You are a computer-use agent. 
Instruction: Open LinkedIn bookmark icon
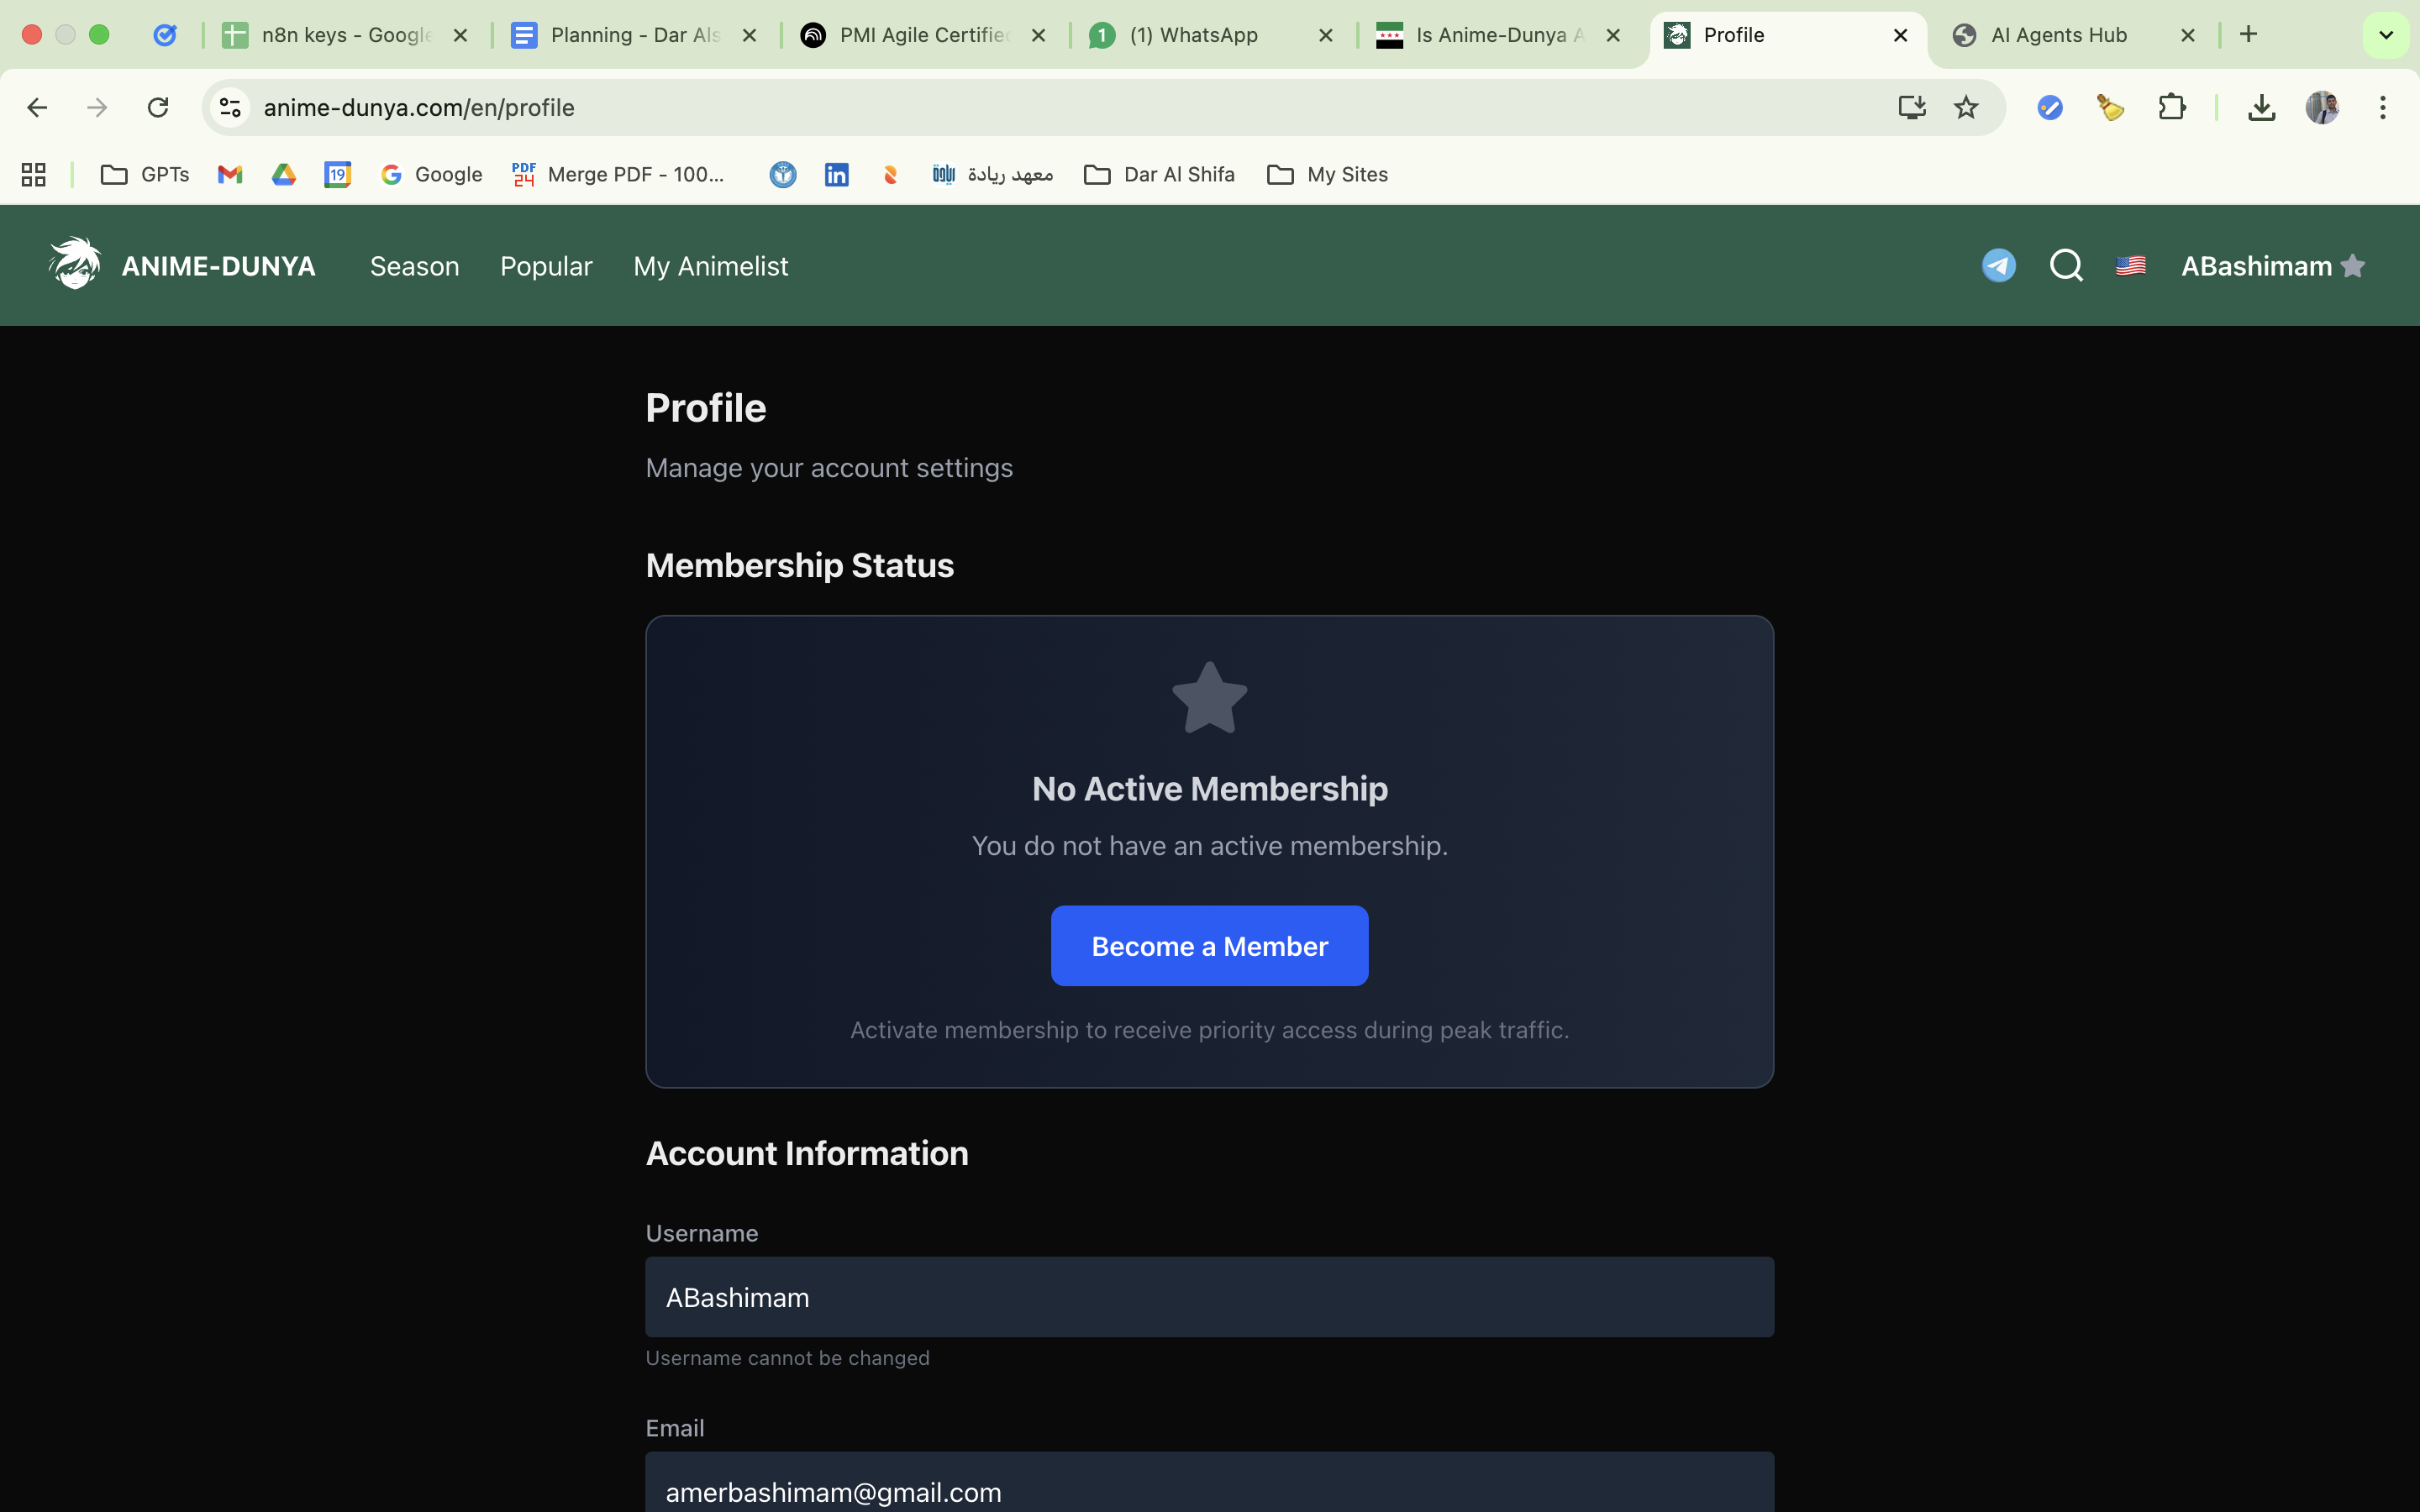tap(836, 175)
